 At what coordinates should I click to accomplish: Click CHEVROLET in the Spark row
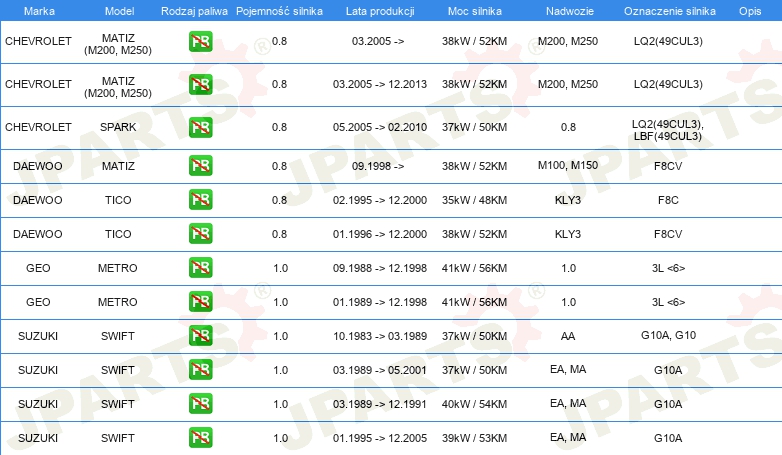38,127
